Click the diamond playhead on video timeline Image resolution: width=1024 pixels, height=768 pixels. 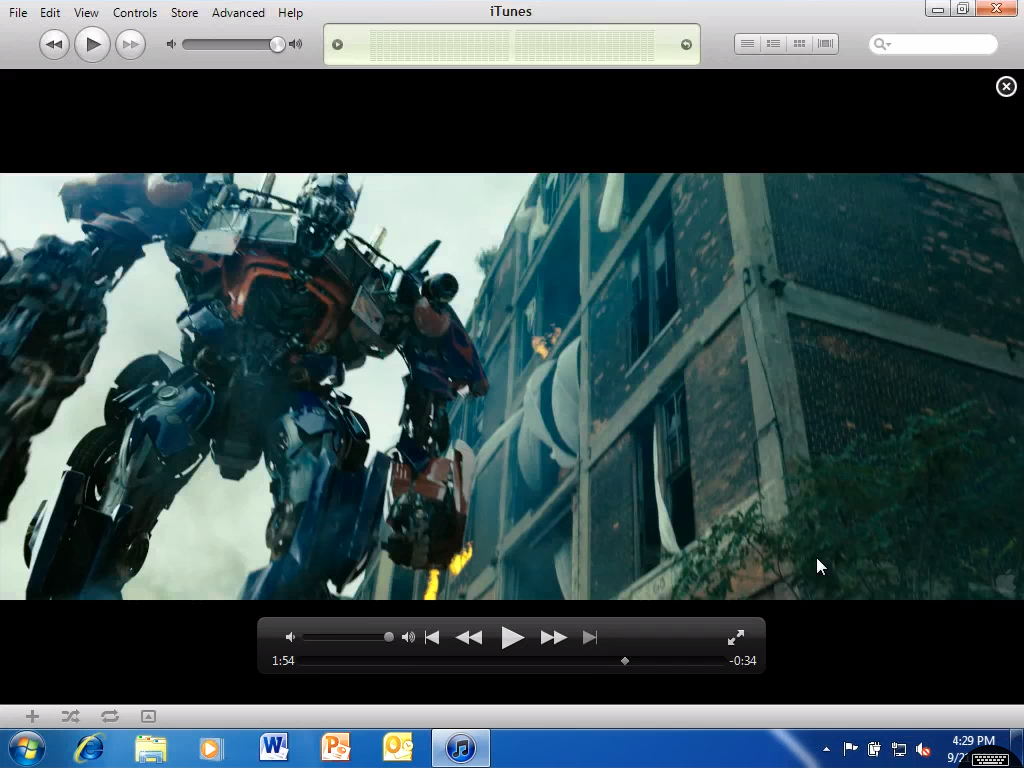point(625,661)
